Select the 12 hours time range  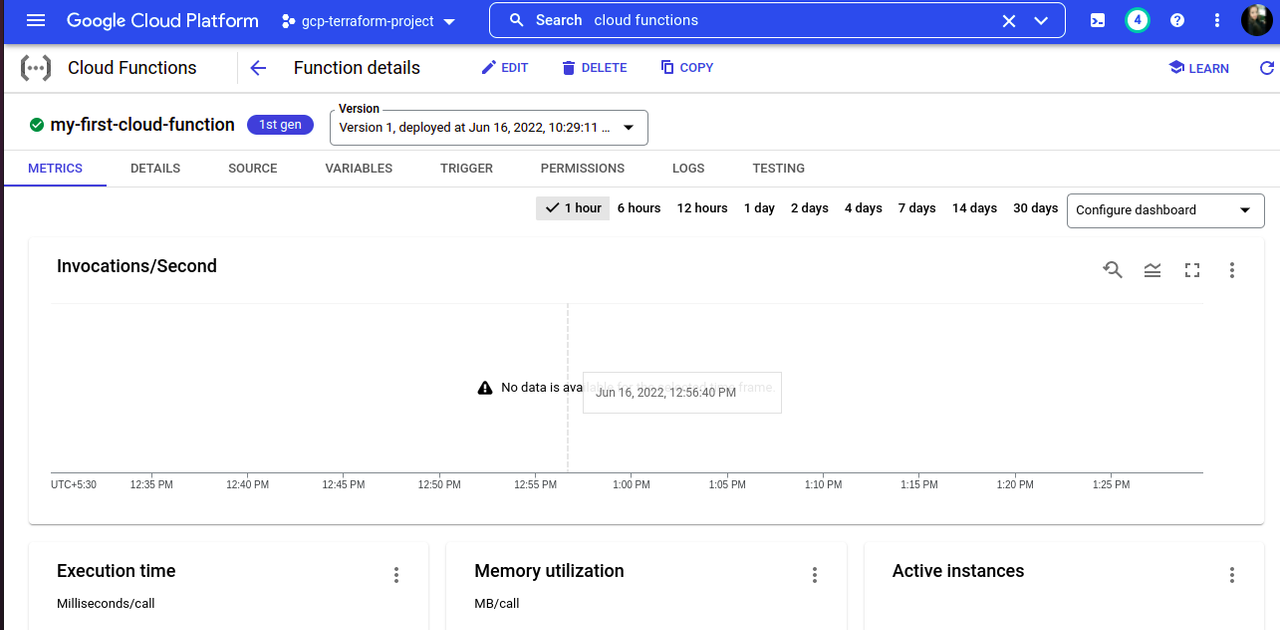coord(702,208)
